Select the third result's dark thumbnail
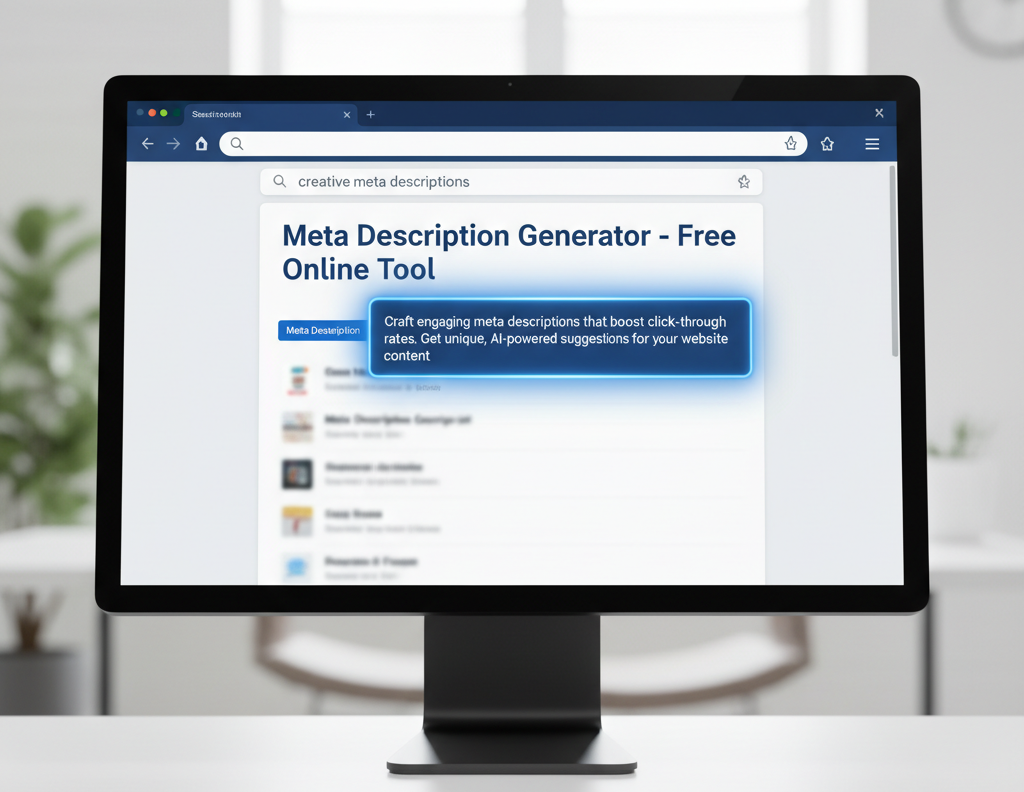 pyautogui.click(x=298, y=474)
